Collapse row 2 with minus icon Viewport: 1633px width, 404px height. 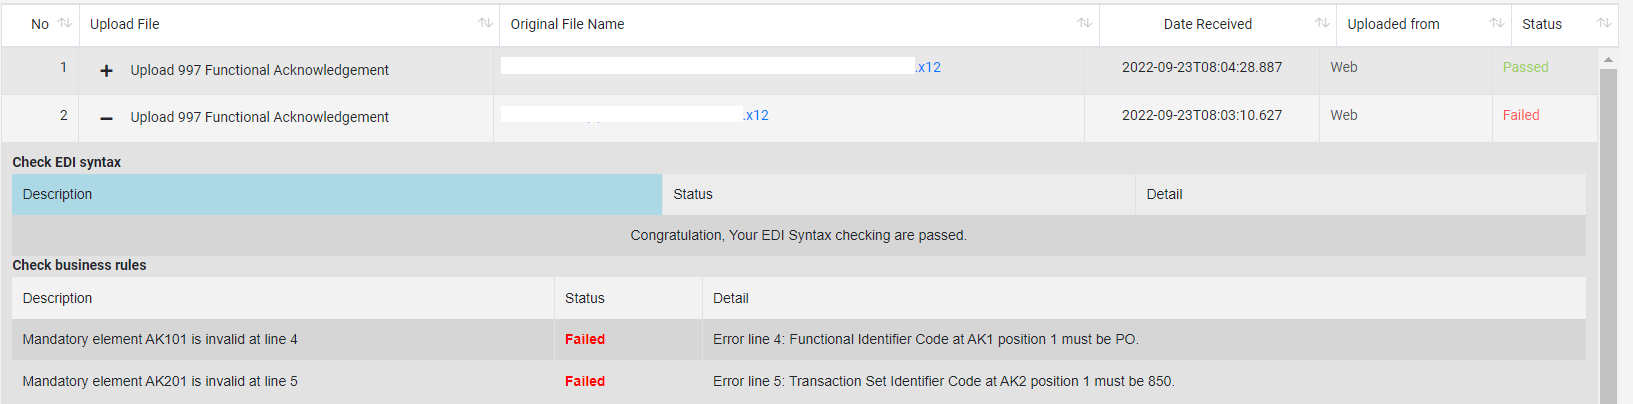tap(106, 118)
